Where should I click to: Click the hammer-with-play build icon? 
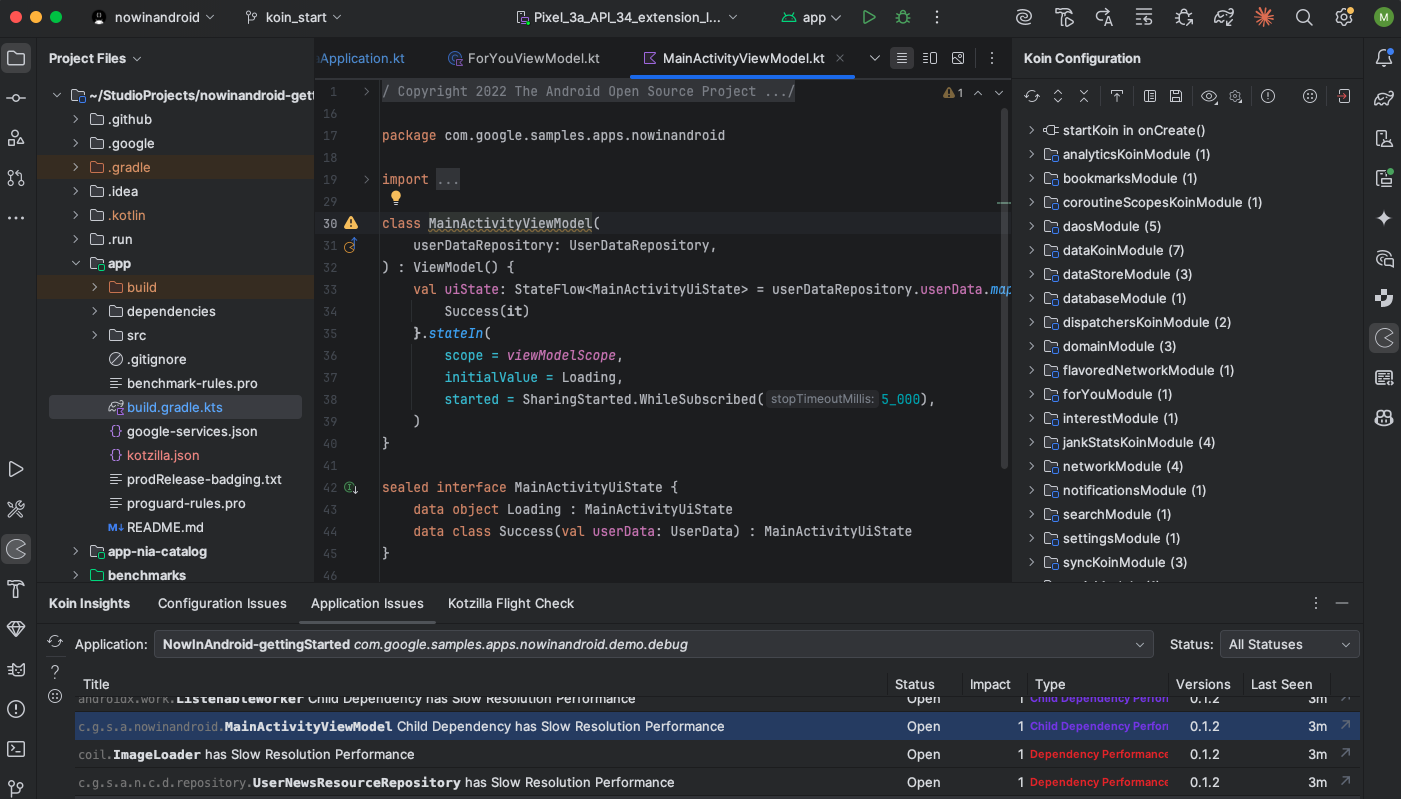pyautogui.click(x=1064, y=17)
